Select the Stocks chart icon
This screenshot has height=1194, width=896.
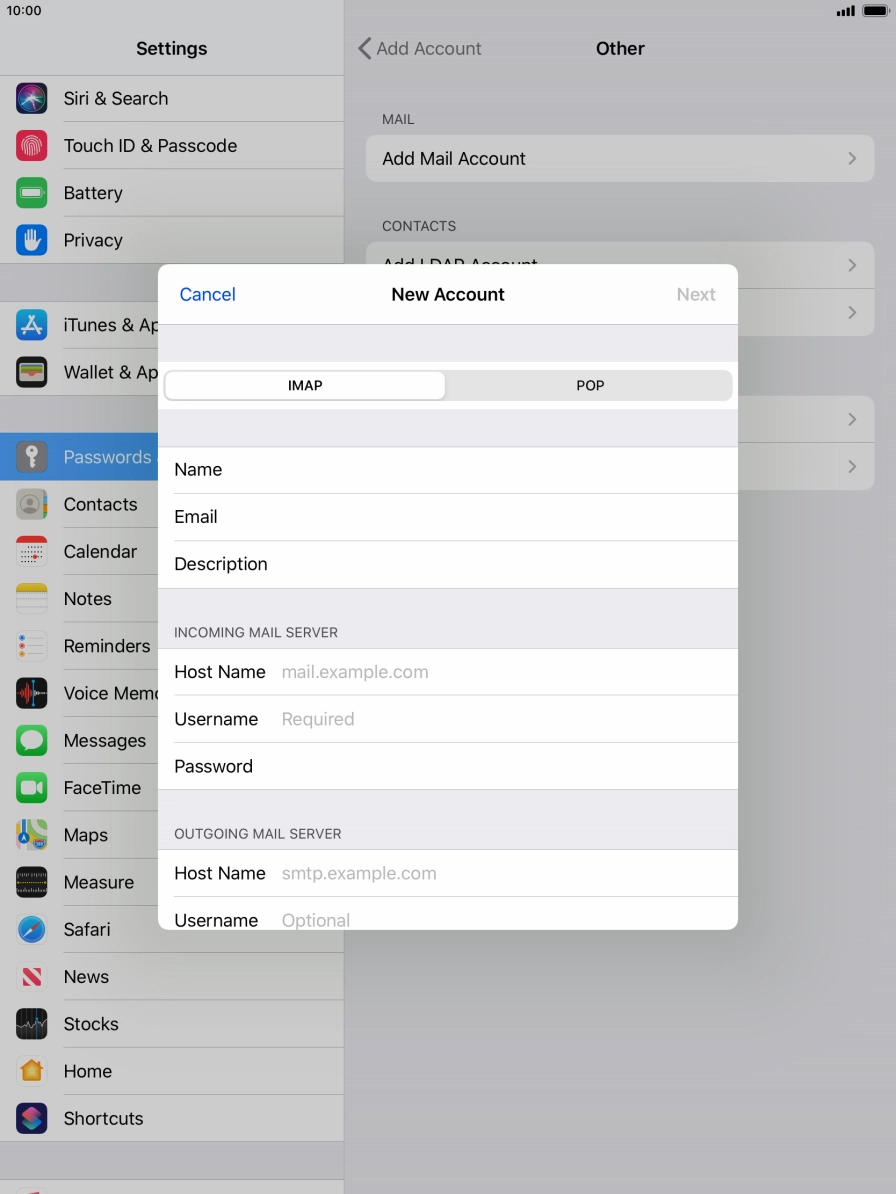point(32,1024)
